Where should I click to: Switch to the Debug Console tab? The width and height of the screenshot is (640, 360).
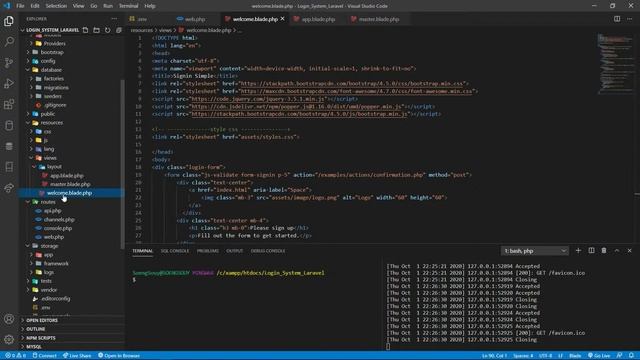[268, 251]
